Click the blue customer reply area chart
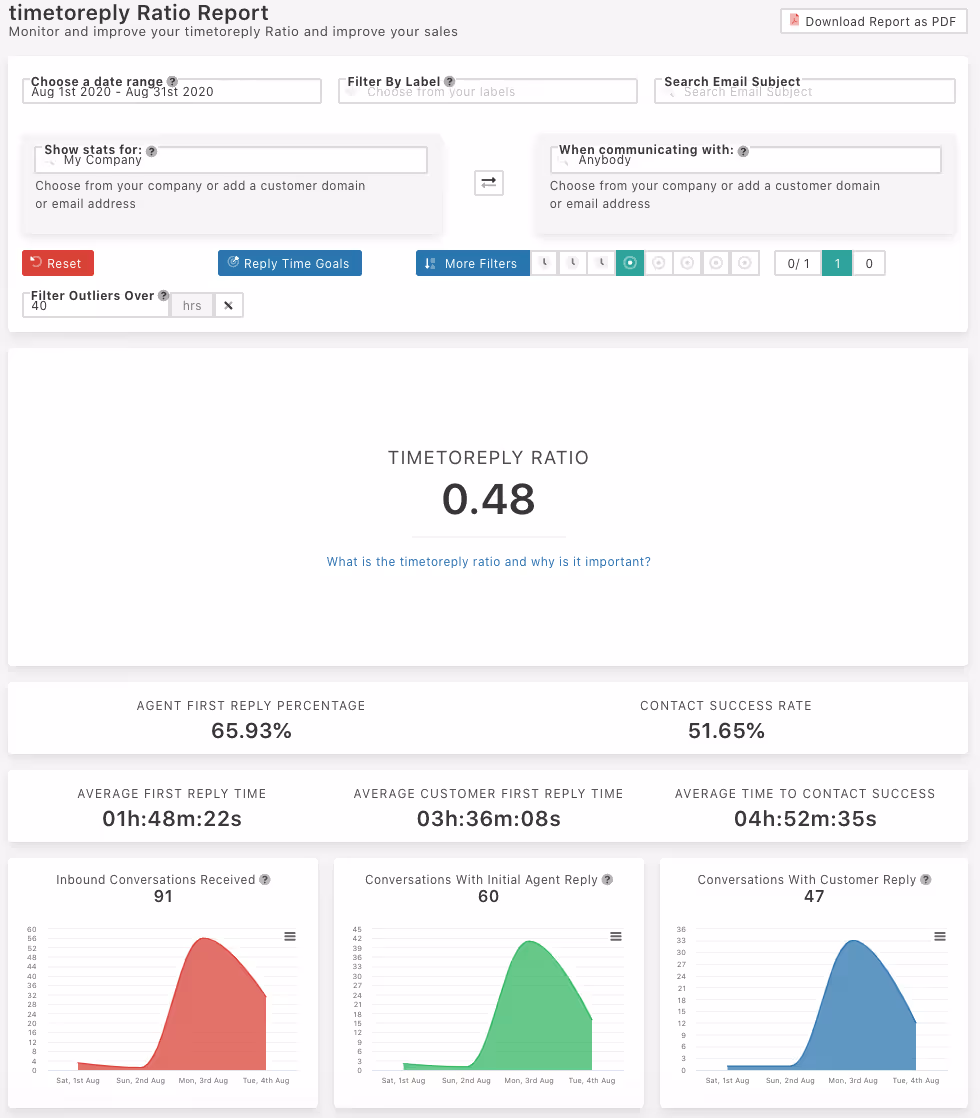 pyautogui.click(x=822, y=1006)
